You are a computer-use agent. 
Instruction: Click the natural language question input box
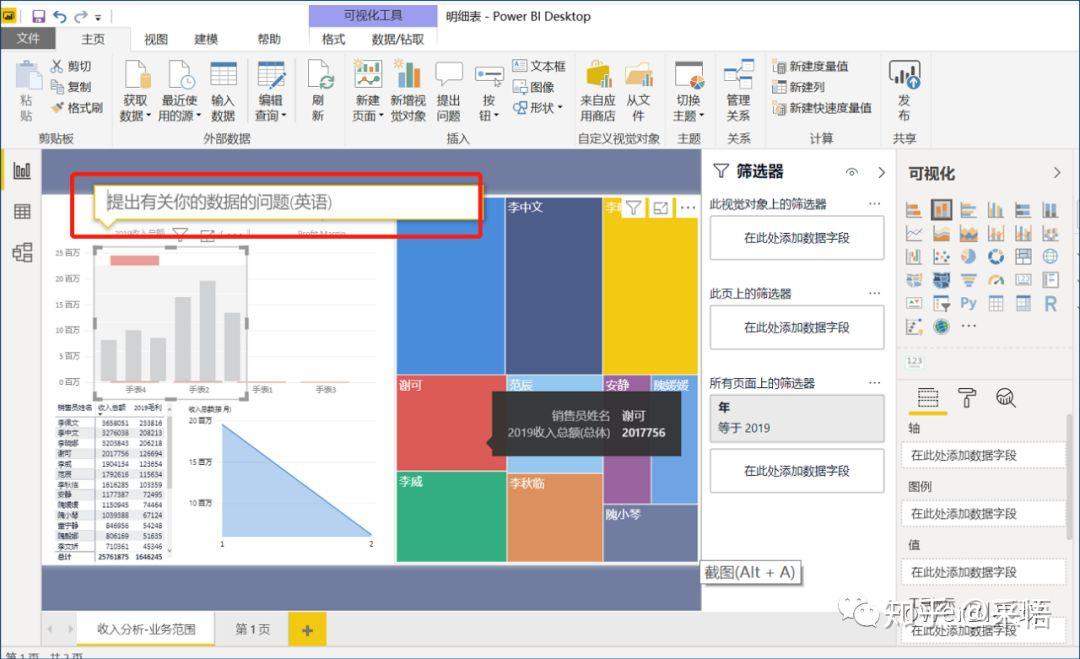(280, 200)
